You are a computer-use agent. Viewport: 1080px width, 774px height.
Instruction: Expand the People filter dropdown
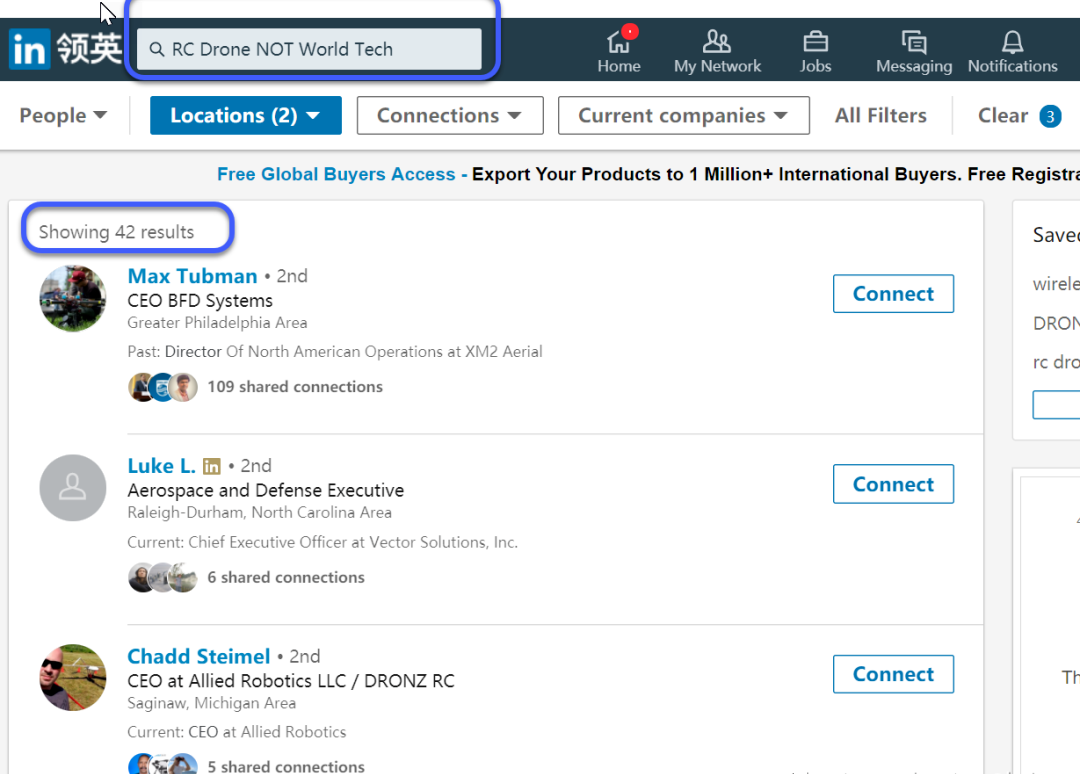click(x=63, y=115)
